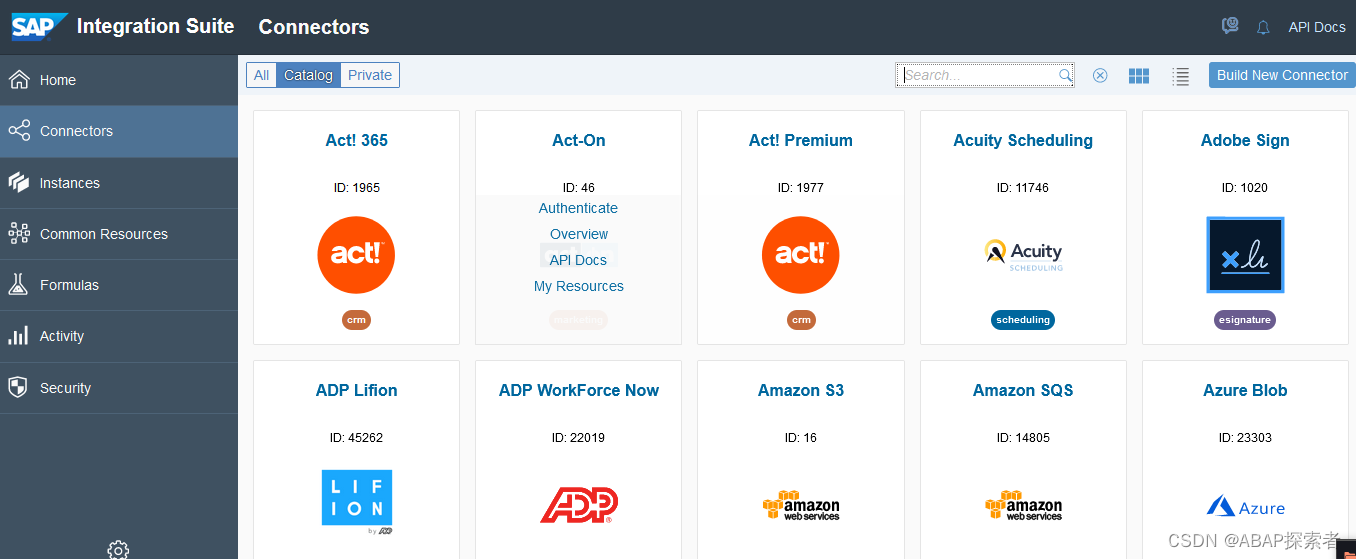The height and width of the screenshot is (559, 1356).
Task: Click Integration Suite title text
Action: click(155, 26)
